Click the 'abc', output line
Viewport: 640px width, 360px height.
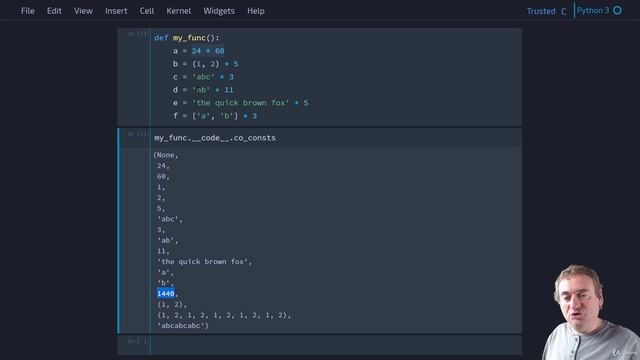pyautogui.click(x=170, y=219)
